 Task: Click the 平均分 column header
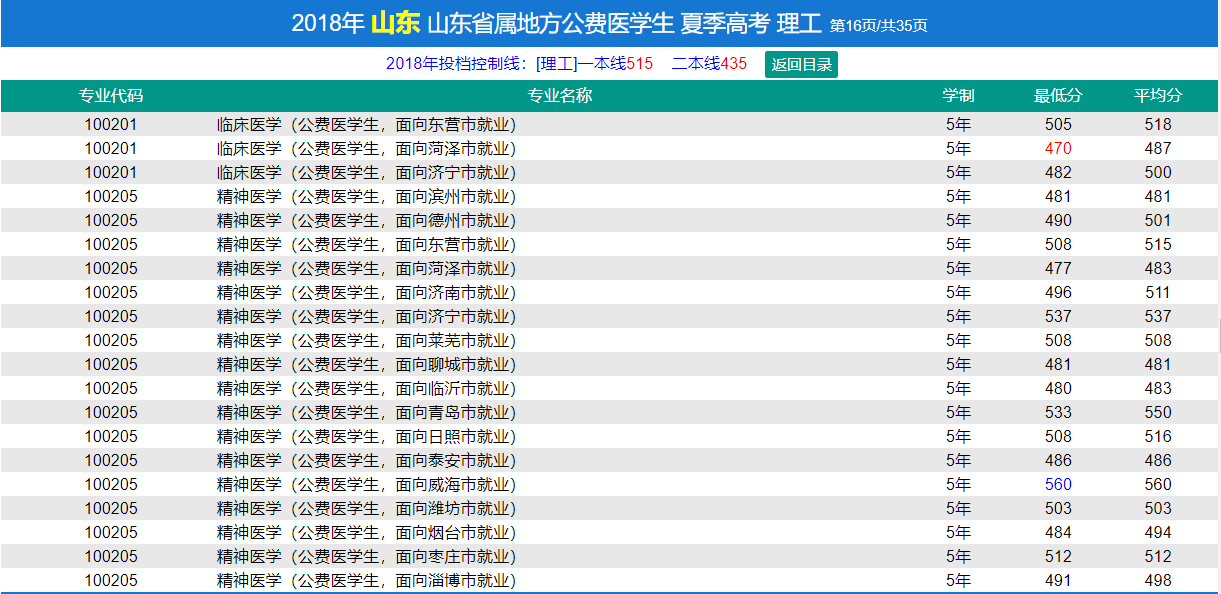1158,96
